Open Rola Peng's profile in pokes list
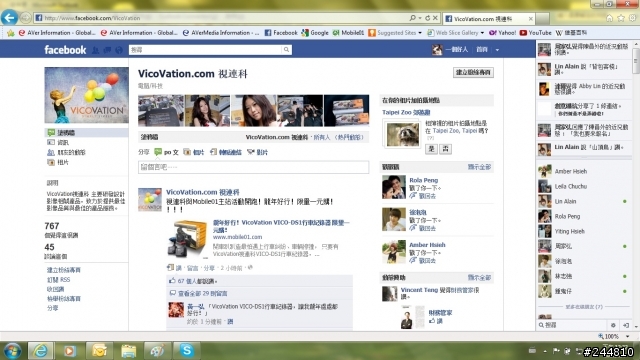Viewport: 640px width, 360px height. click(423, 180)
